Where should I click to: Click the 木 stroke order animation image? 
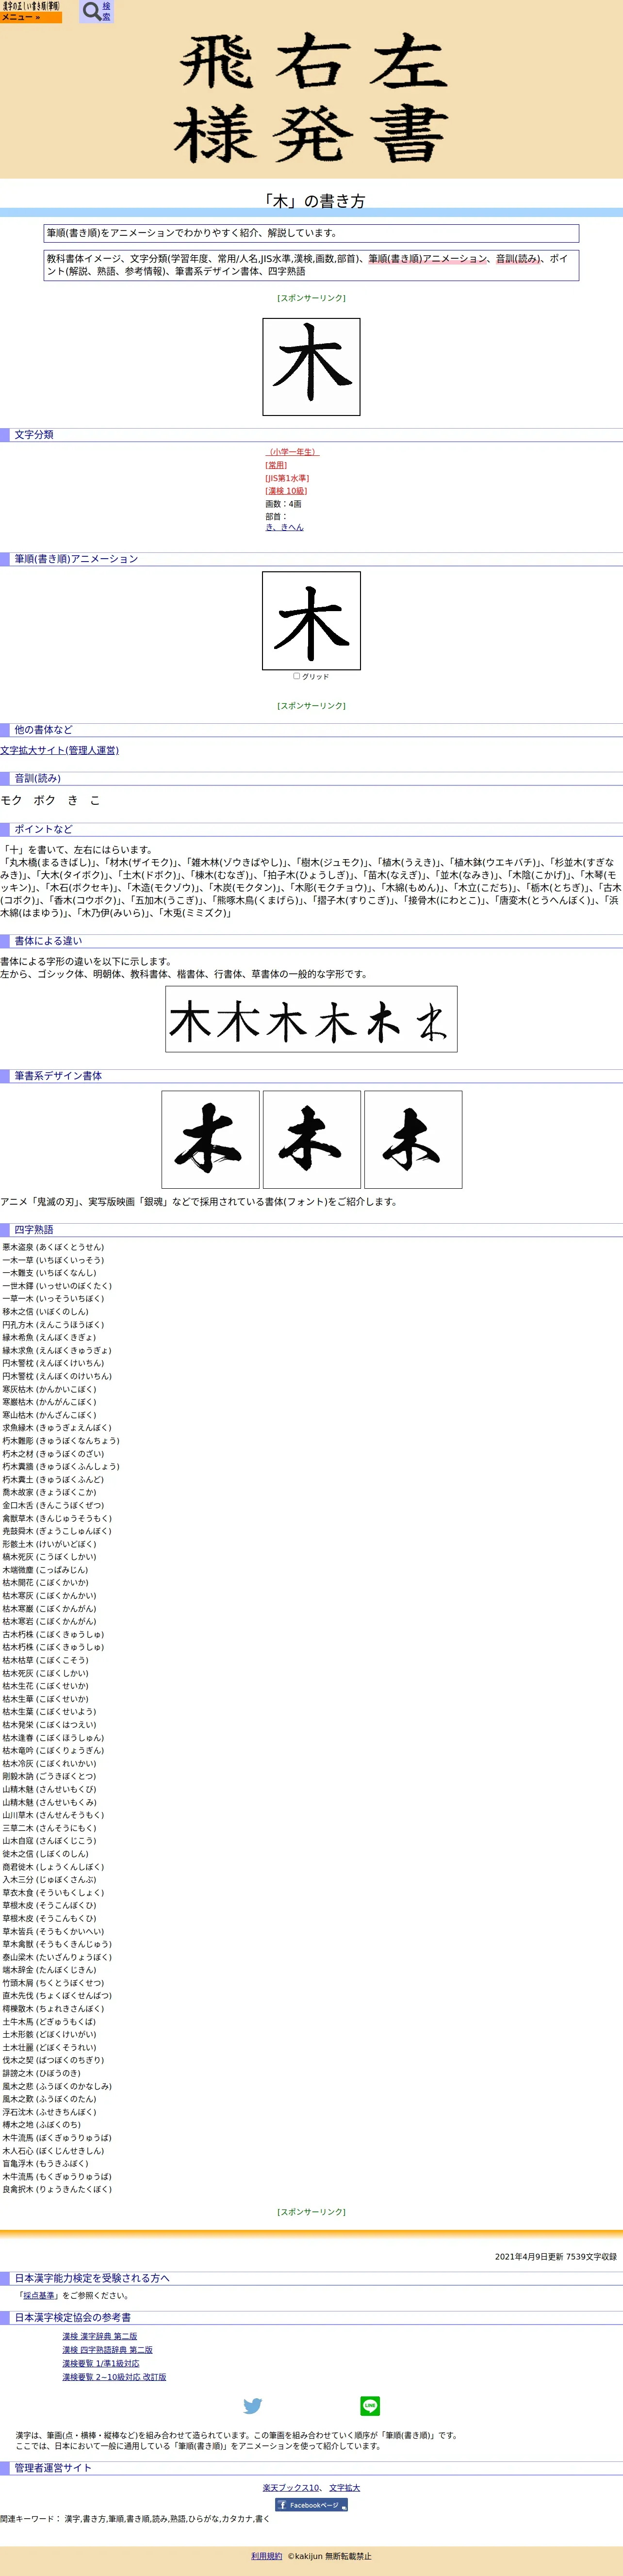click(311, 621)
